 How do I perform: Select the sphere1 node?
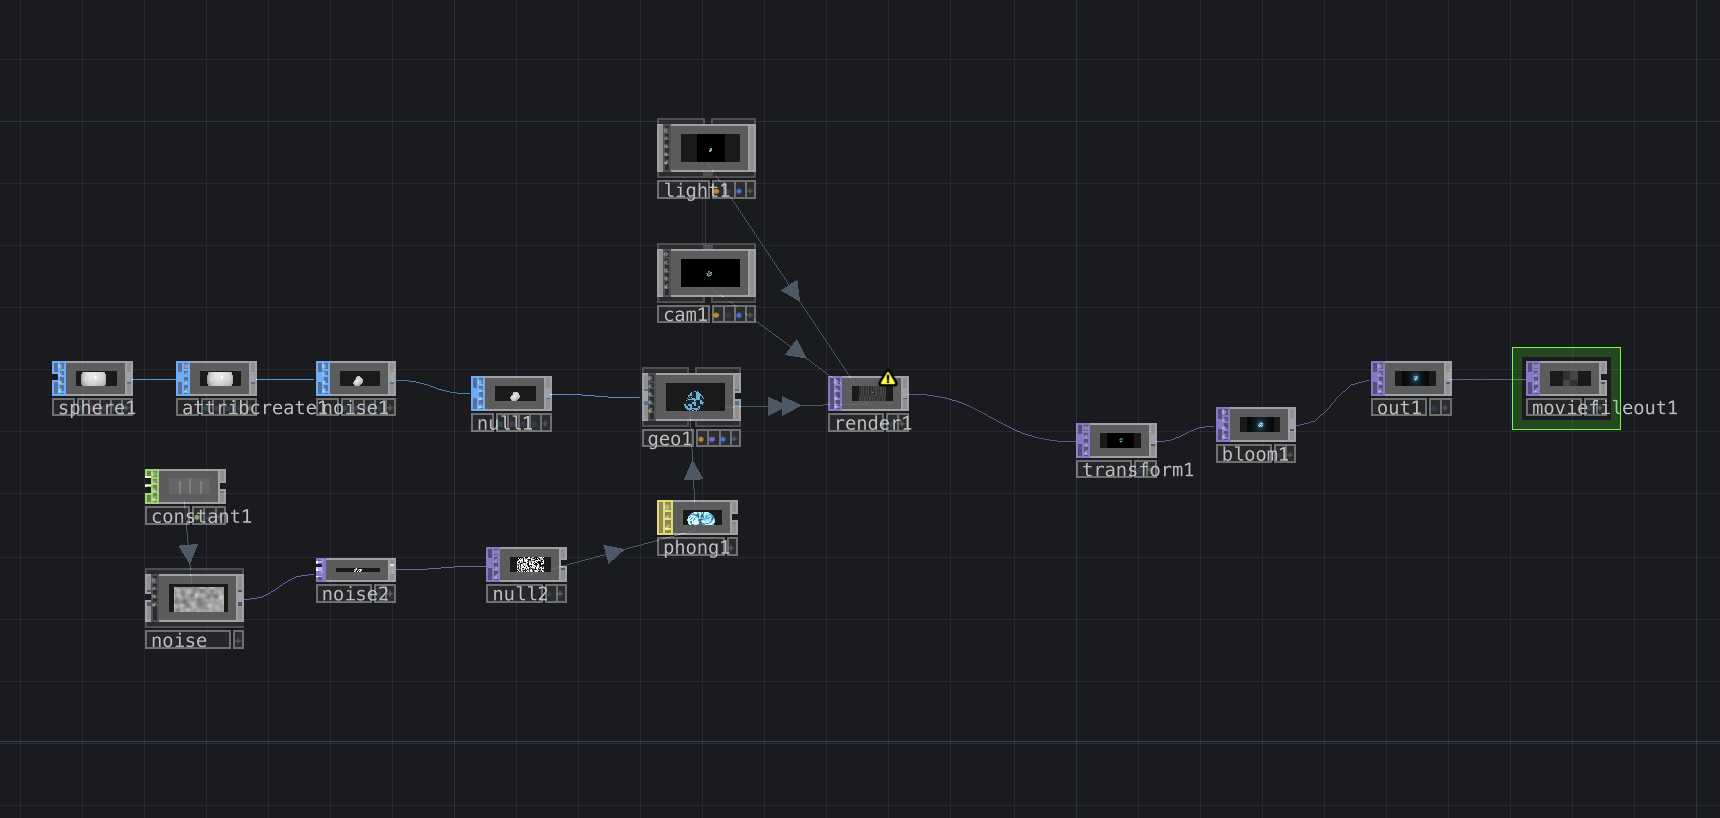(93, 379)
